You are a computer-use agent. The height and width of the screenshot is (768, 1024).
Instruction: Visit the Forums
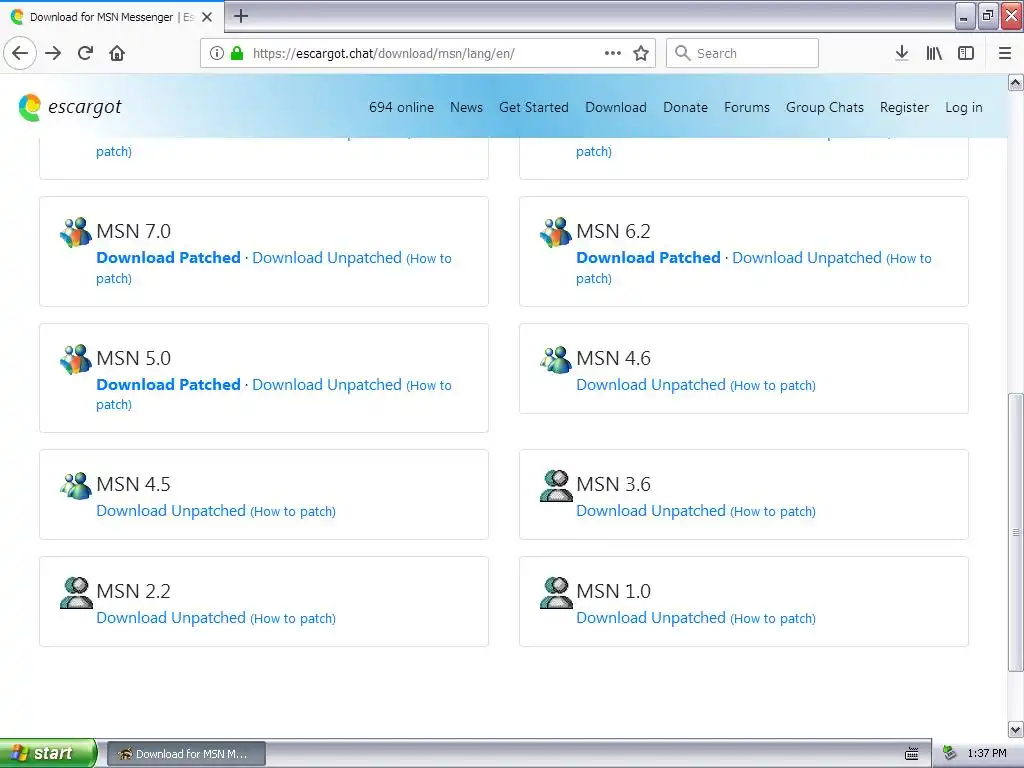pos(746,107)
